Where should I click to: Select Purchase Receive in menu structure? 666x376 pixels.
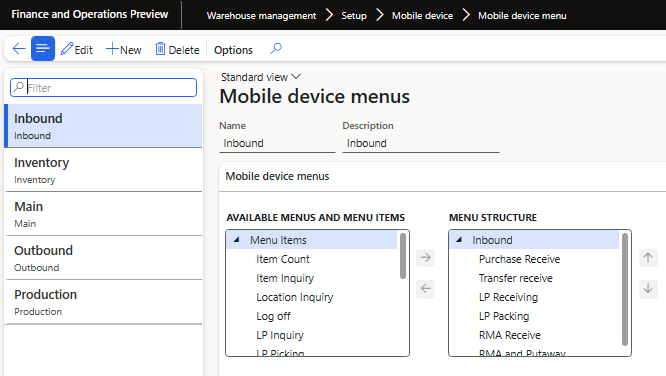click(x=519, y=259)
